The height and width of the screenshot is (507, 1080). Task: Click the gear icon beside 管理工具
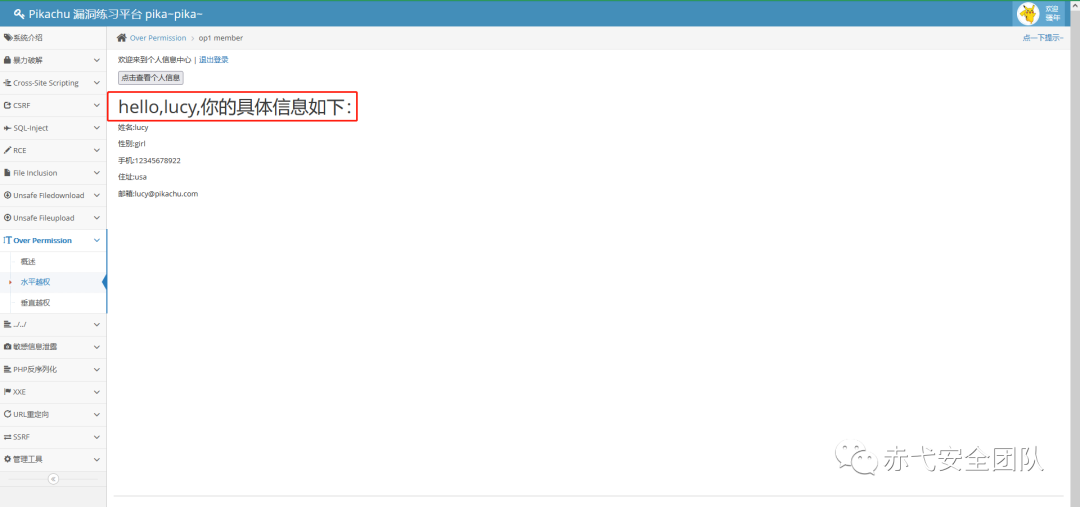click(x=7, y=459)
